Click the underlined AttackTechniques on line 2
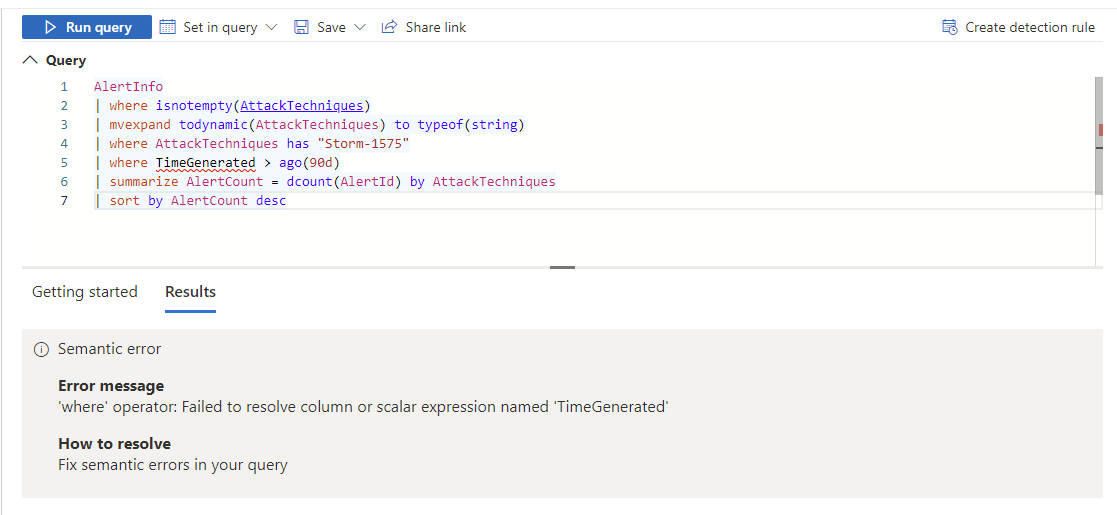This screenshot has height=515, width=1117. click(x=303, y=105)
